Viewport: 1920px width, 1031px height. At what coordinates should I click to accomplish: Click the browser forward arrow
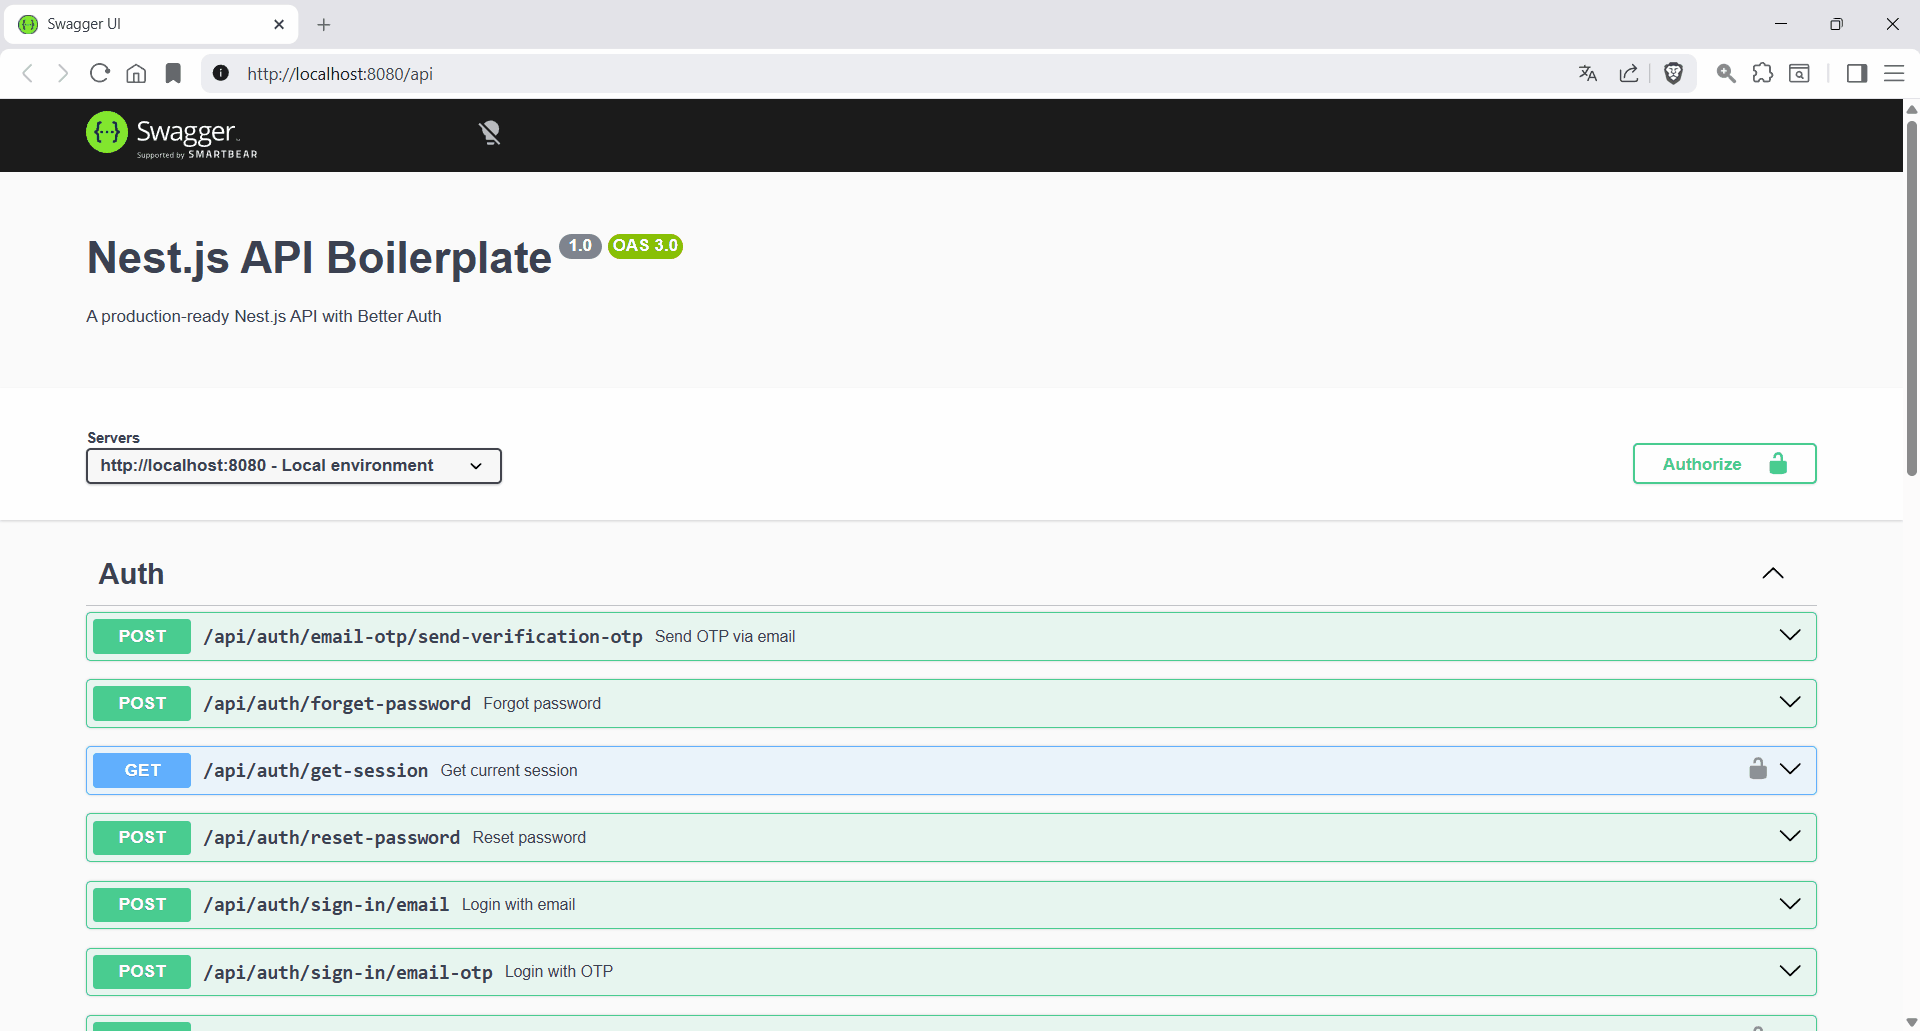tap(63, 73)
